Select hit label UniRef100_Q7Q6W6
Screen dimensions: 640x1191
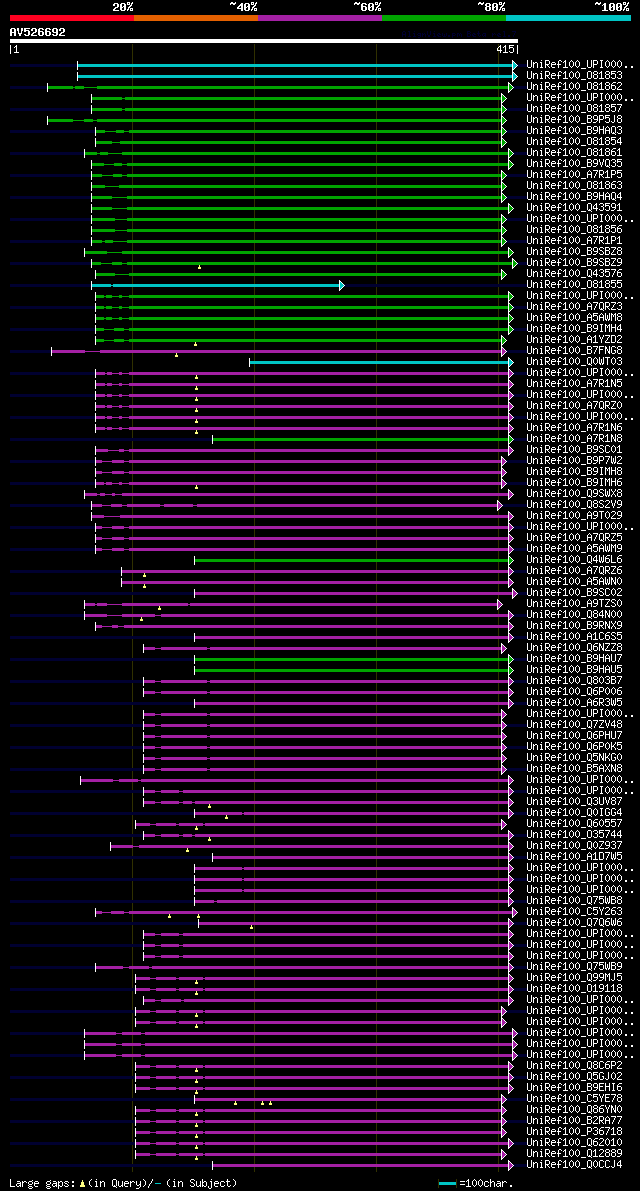(574, 924)
